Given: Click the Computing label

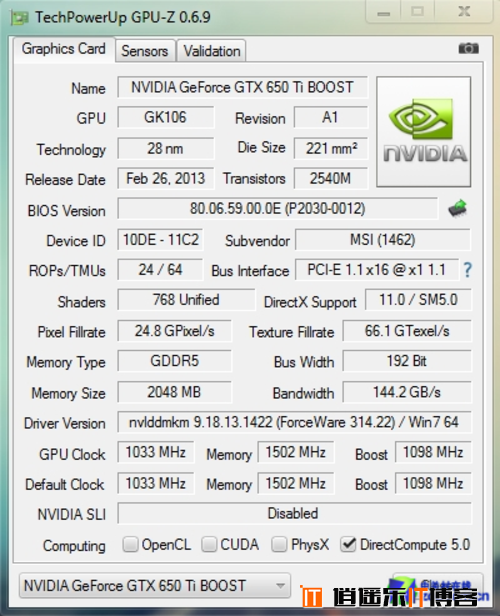Looking at the screenshot, I should click(x=74, y=546).
